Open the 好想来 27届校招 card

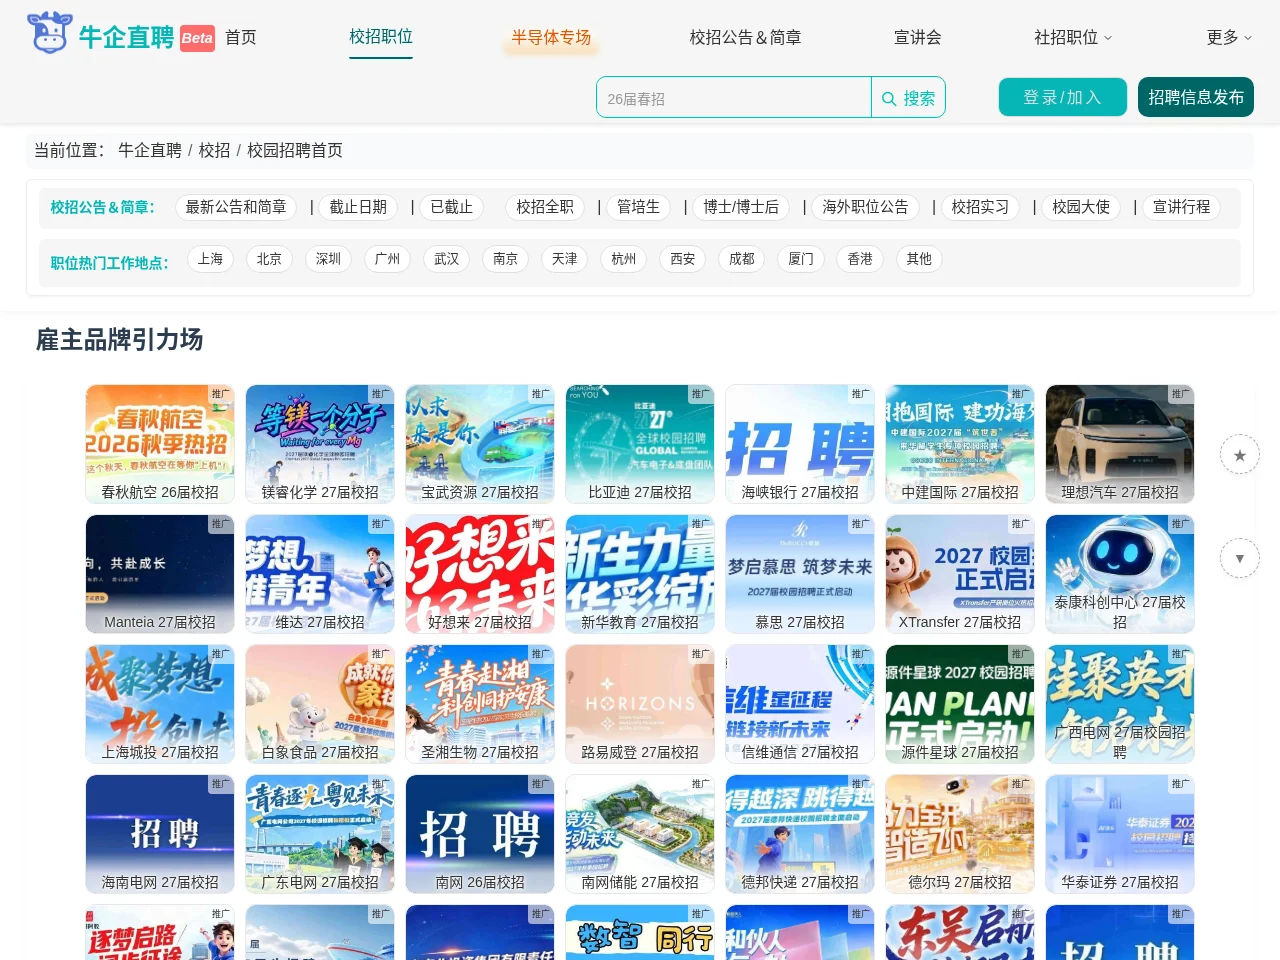(480, 574)
